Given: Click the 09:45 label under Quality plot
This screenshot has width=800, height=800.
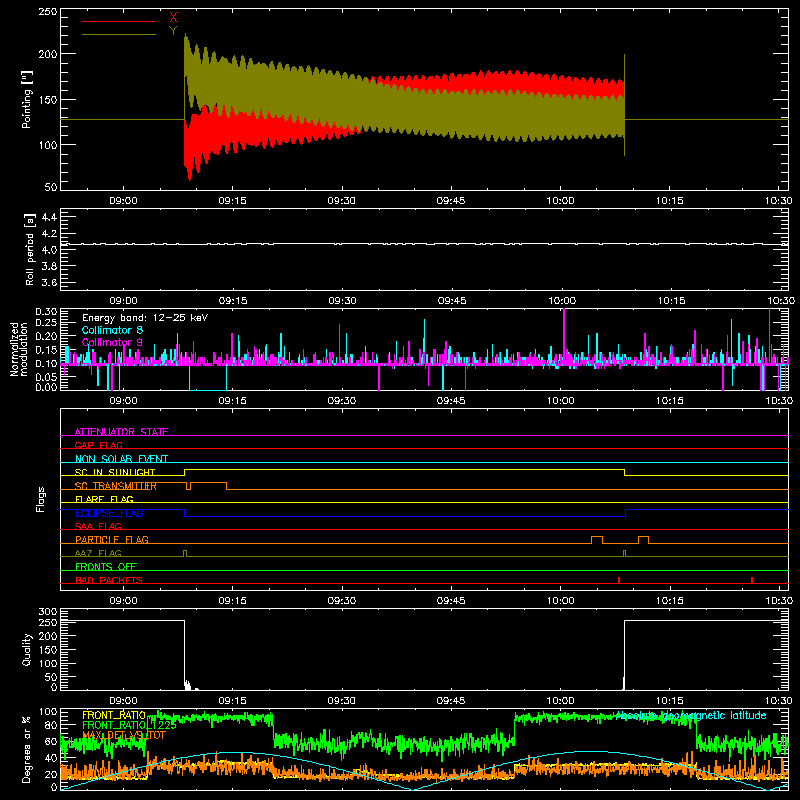Looking at the screenshot, I should 451,701.
